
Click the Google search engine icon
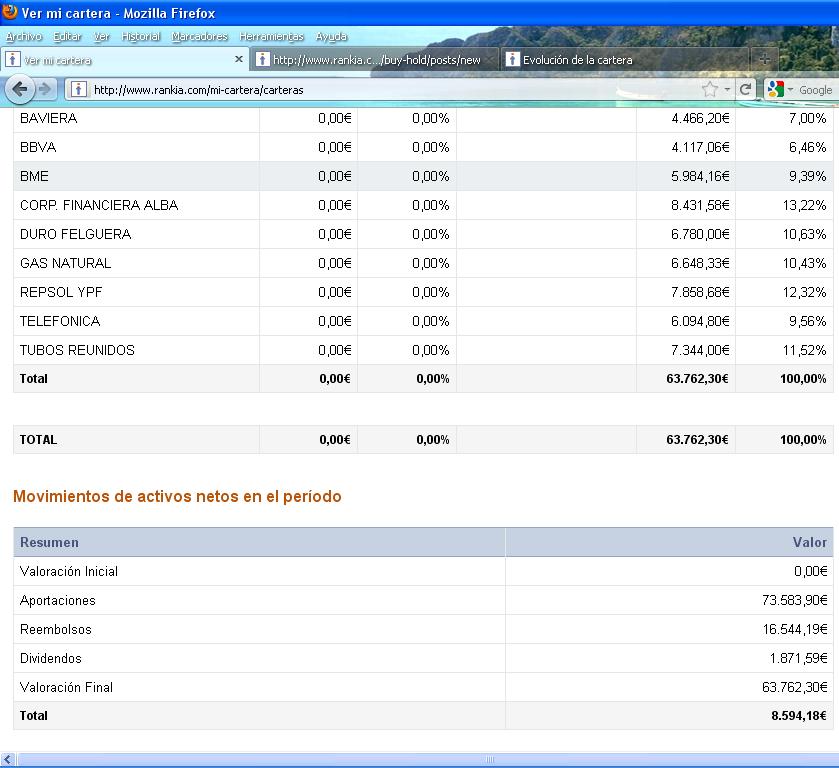[x=775, y=89]
